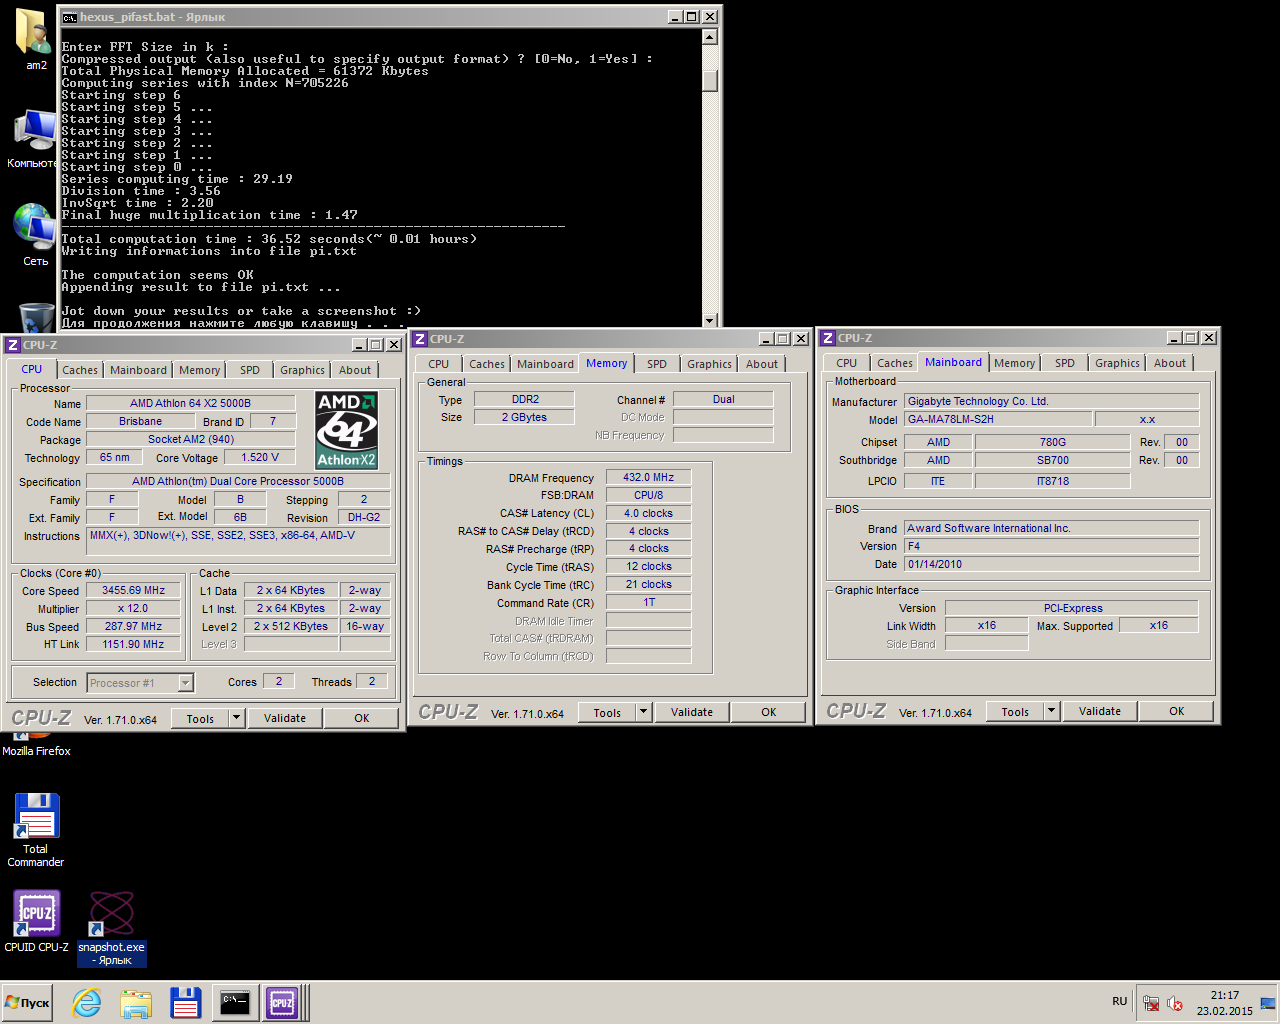The width and height of the screenshot is (1280, 1024).
Task: Click the Bus Speed value 287.97 MHz
Action: (x=133, y=626)
